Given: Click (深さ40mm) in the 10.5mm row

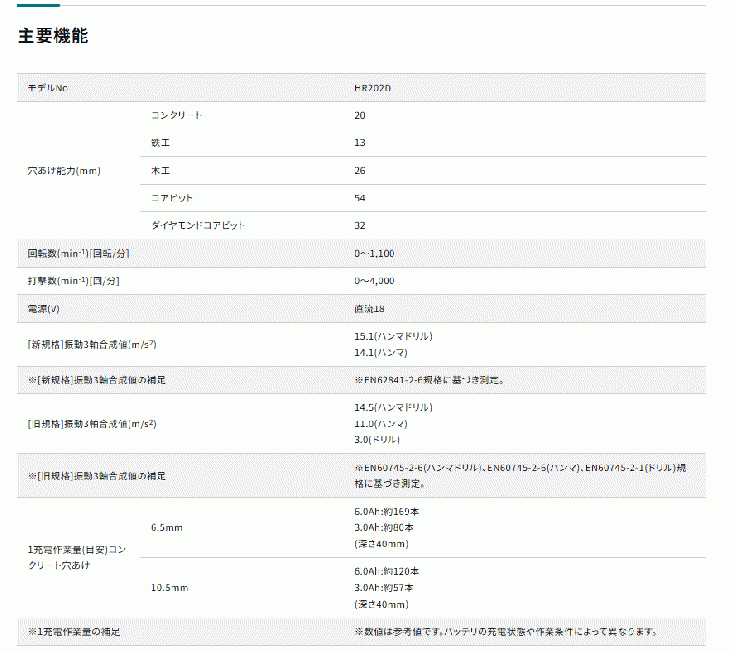Looking at the screenshot, I should 381,604.
